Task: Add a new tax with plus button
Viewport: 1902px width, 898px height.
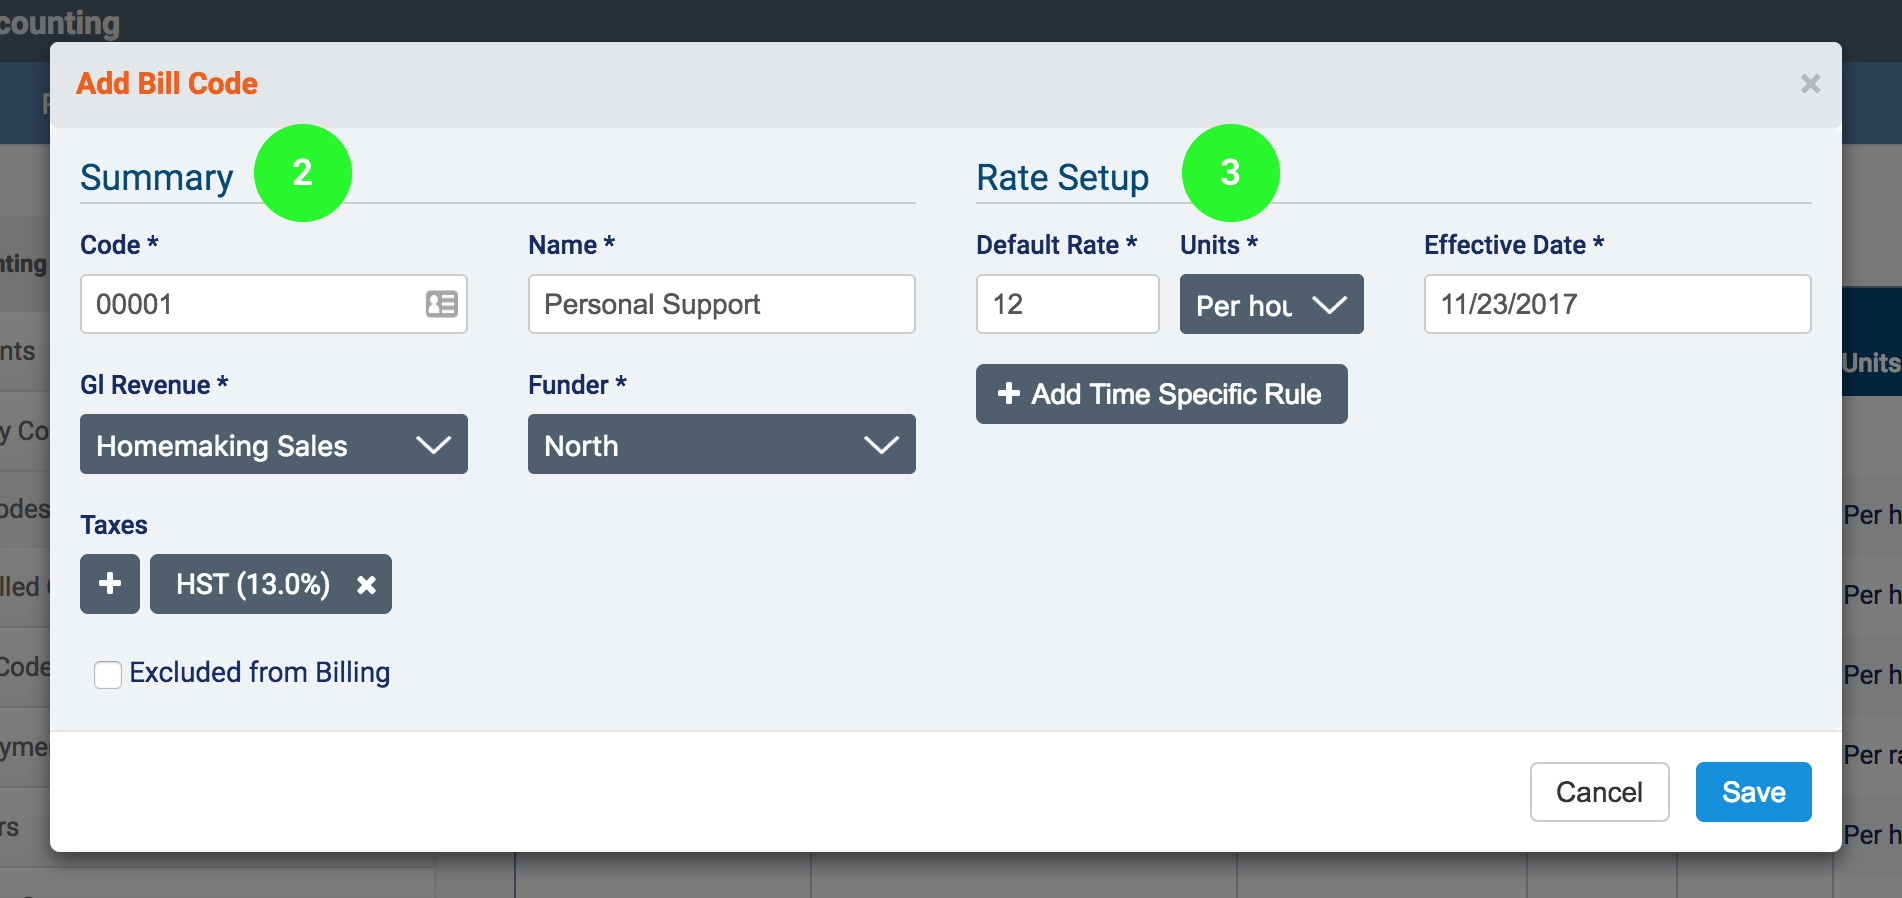Action: tap(110, 584)
